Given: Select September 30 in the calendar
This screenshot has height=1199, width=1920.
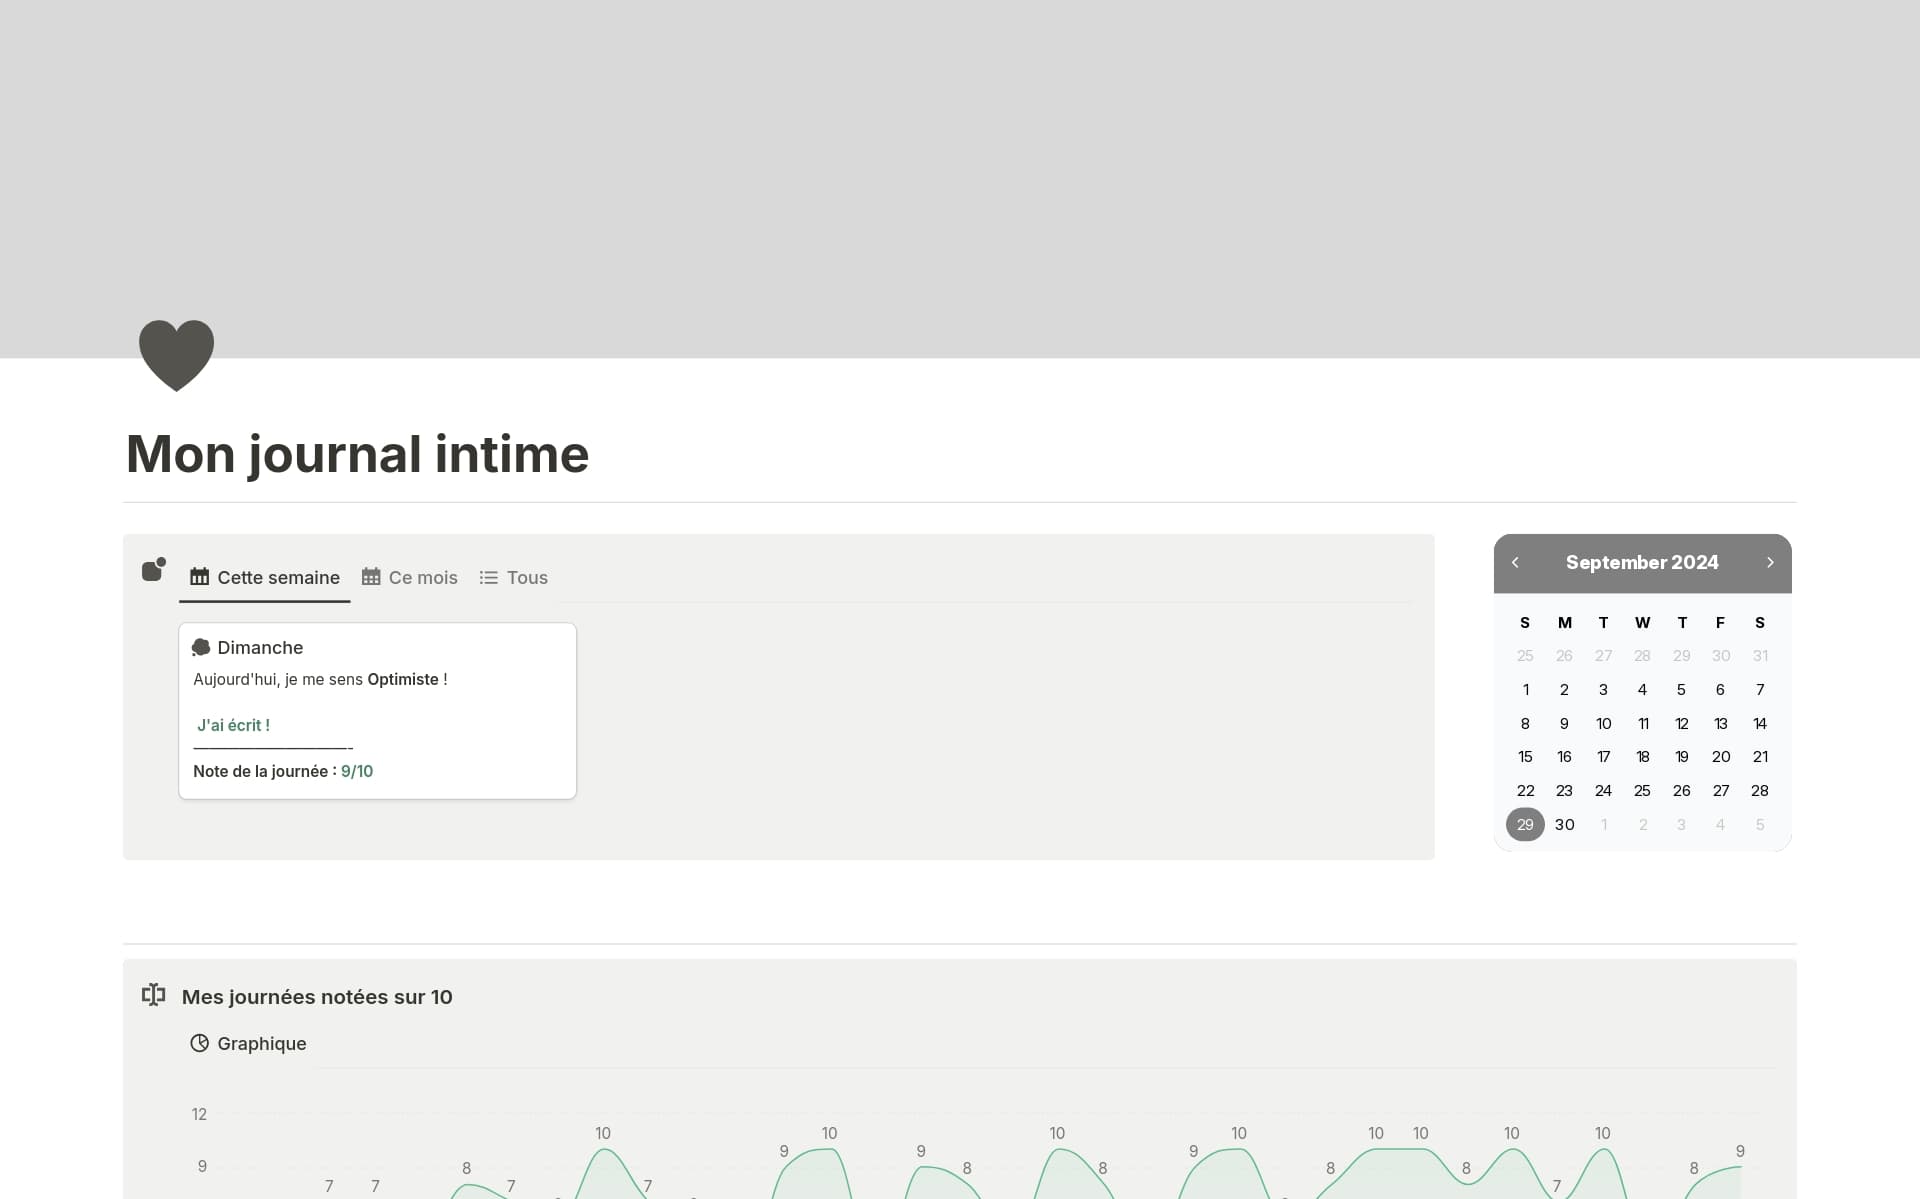Looking at the screenshot, I should tap(1564, 824).
